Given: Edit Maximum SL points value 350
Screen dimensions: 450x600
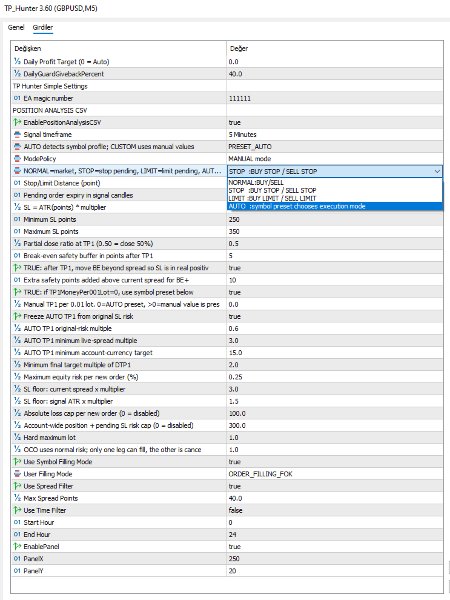Looking at the screenshot, I should 335,232.
